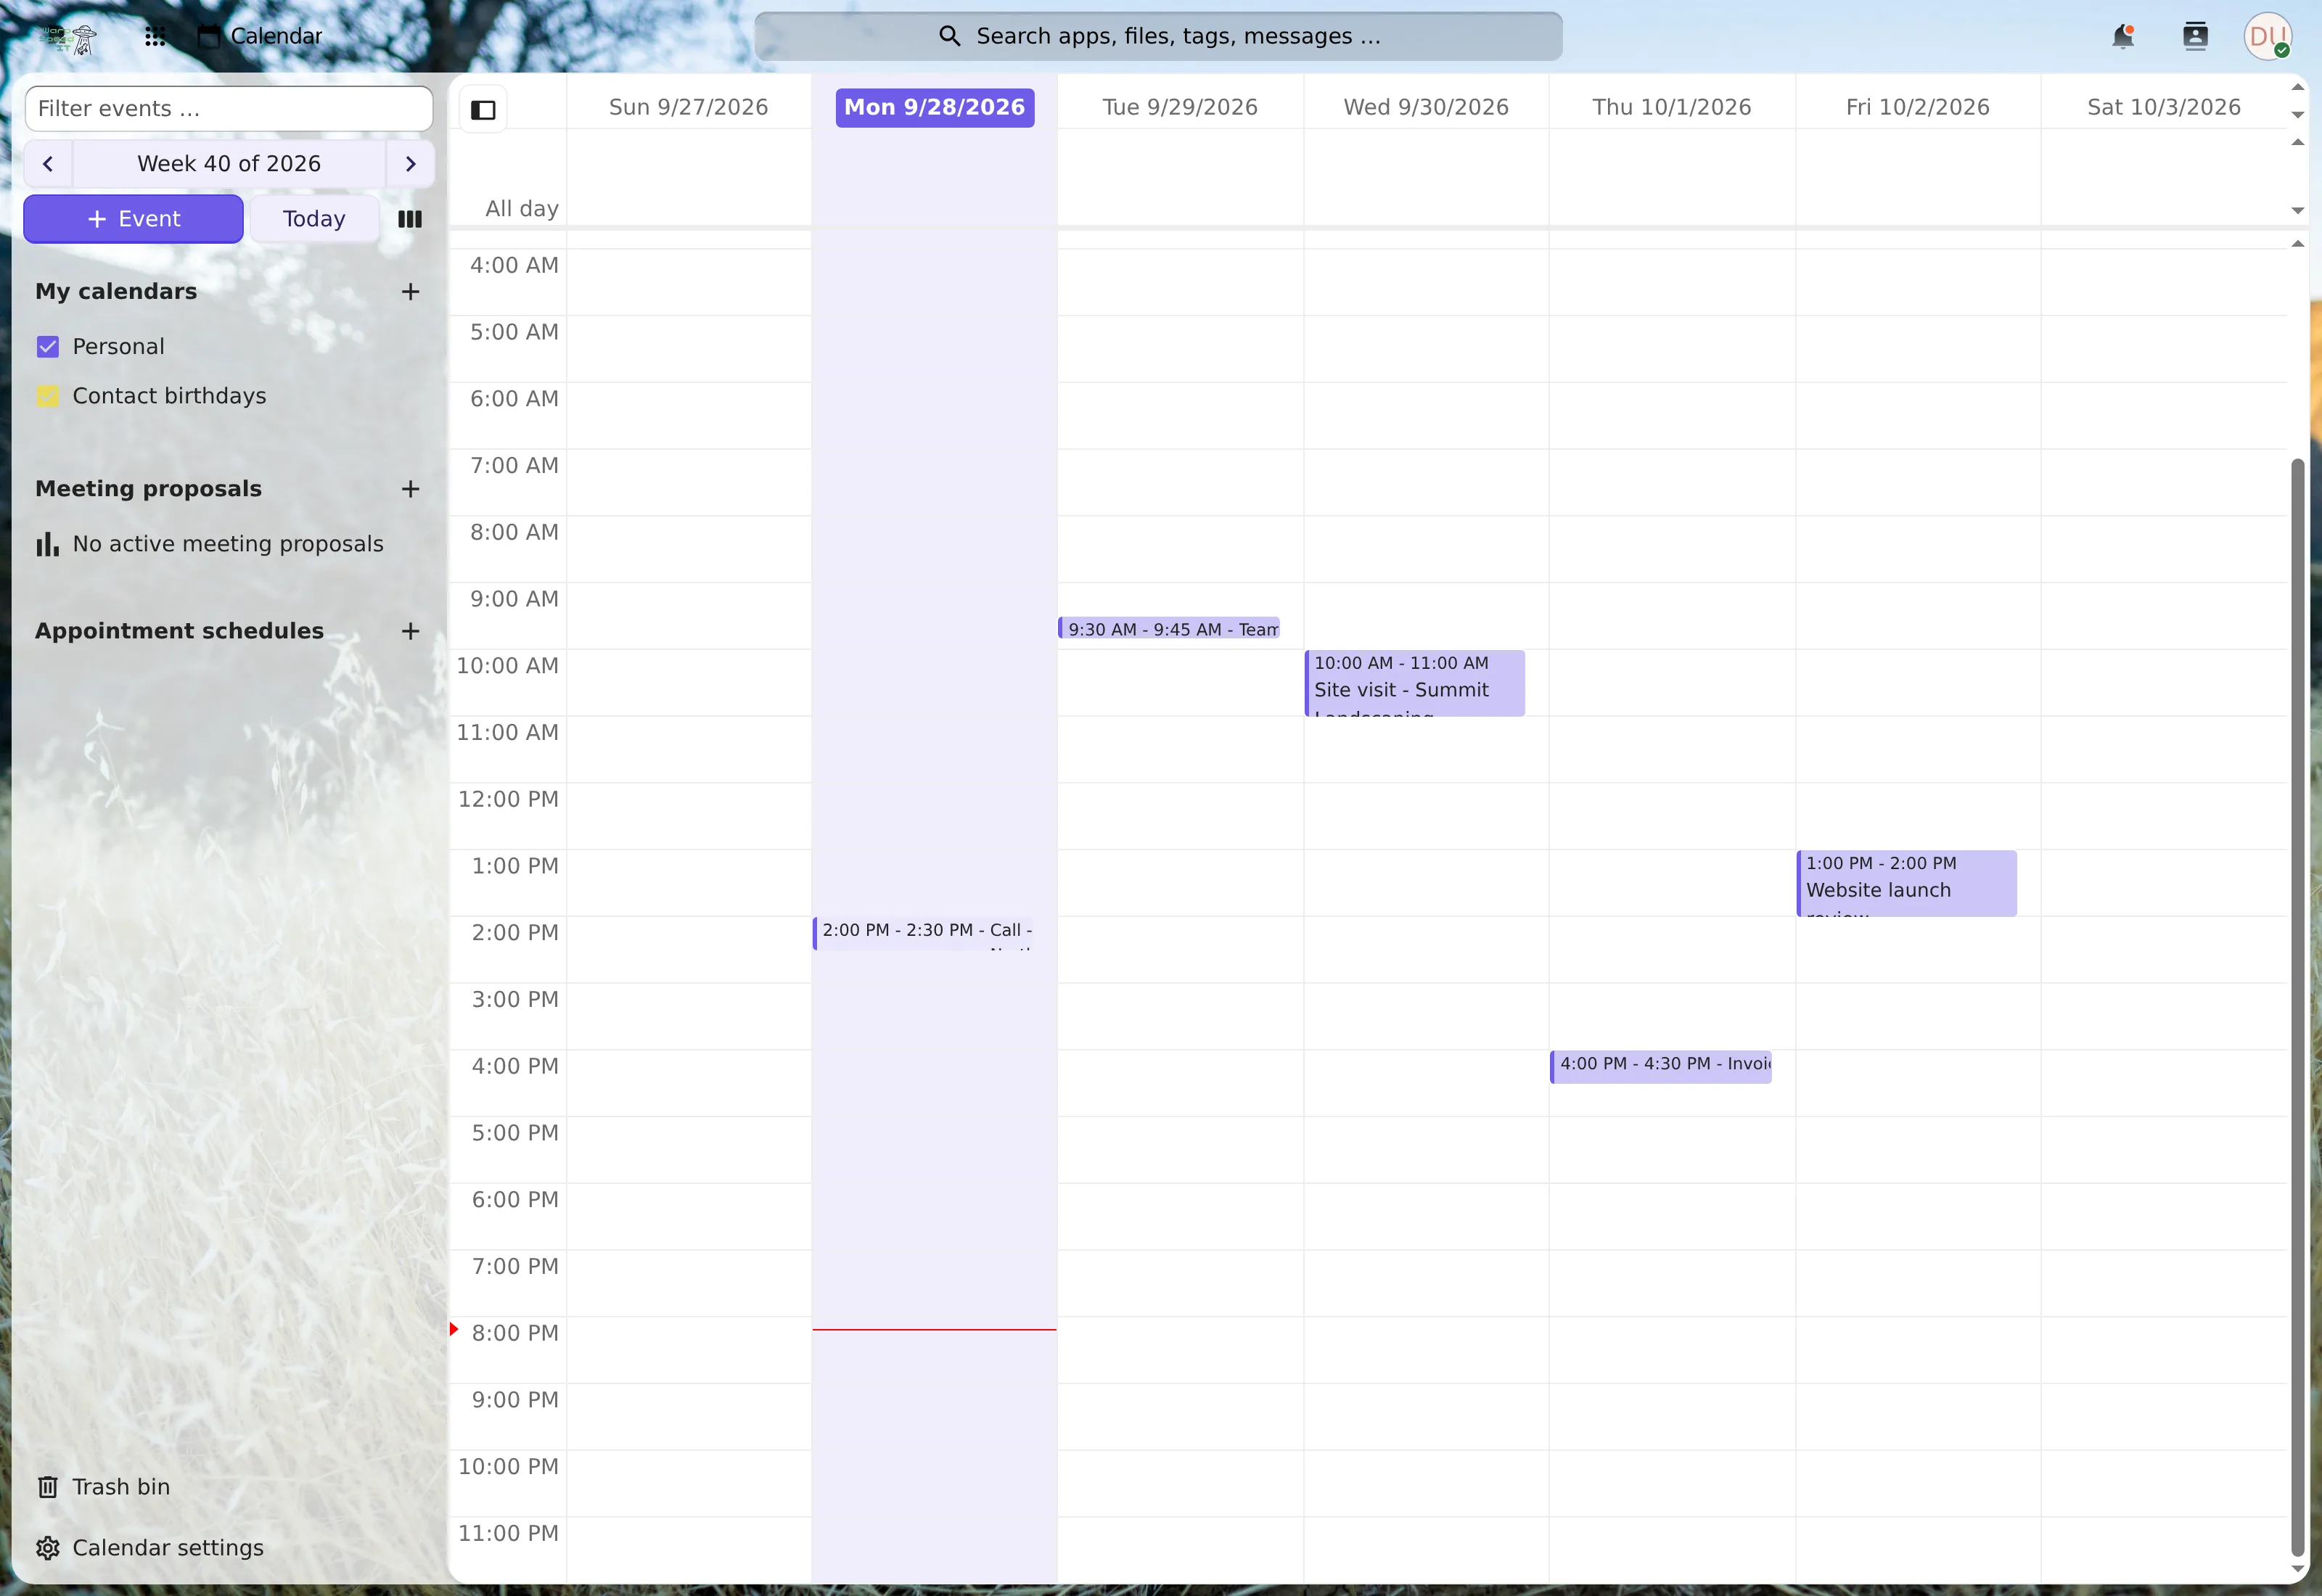
Task: Select the Tue 9/29/2026 day header
Action: tap(1180, 108)
